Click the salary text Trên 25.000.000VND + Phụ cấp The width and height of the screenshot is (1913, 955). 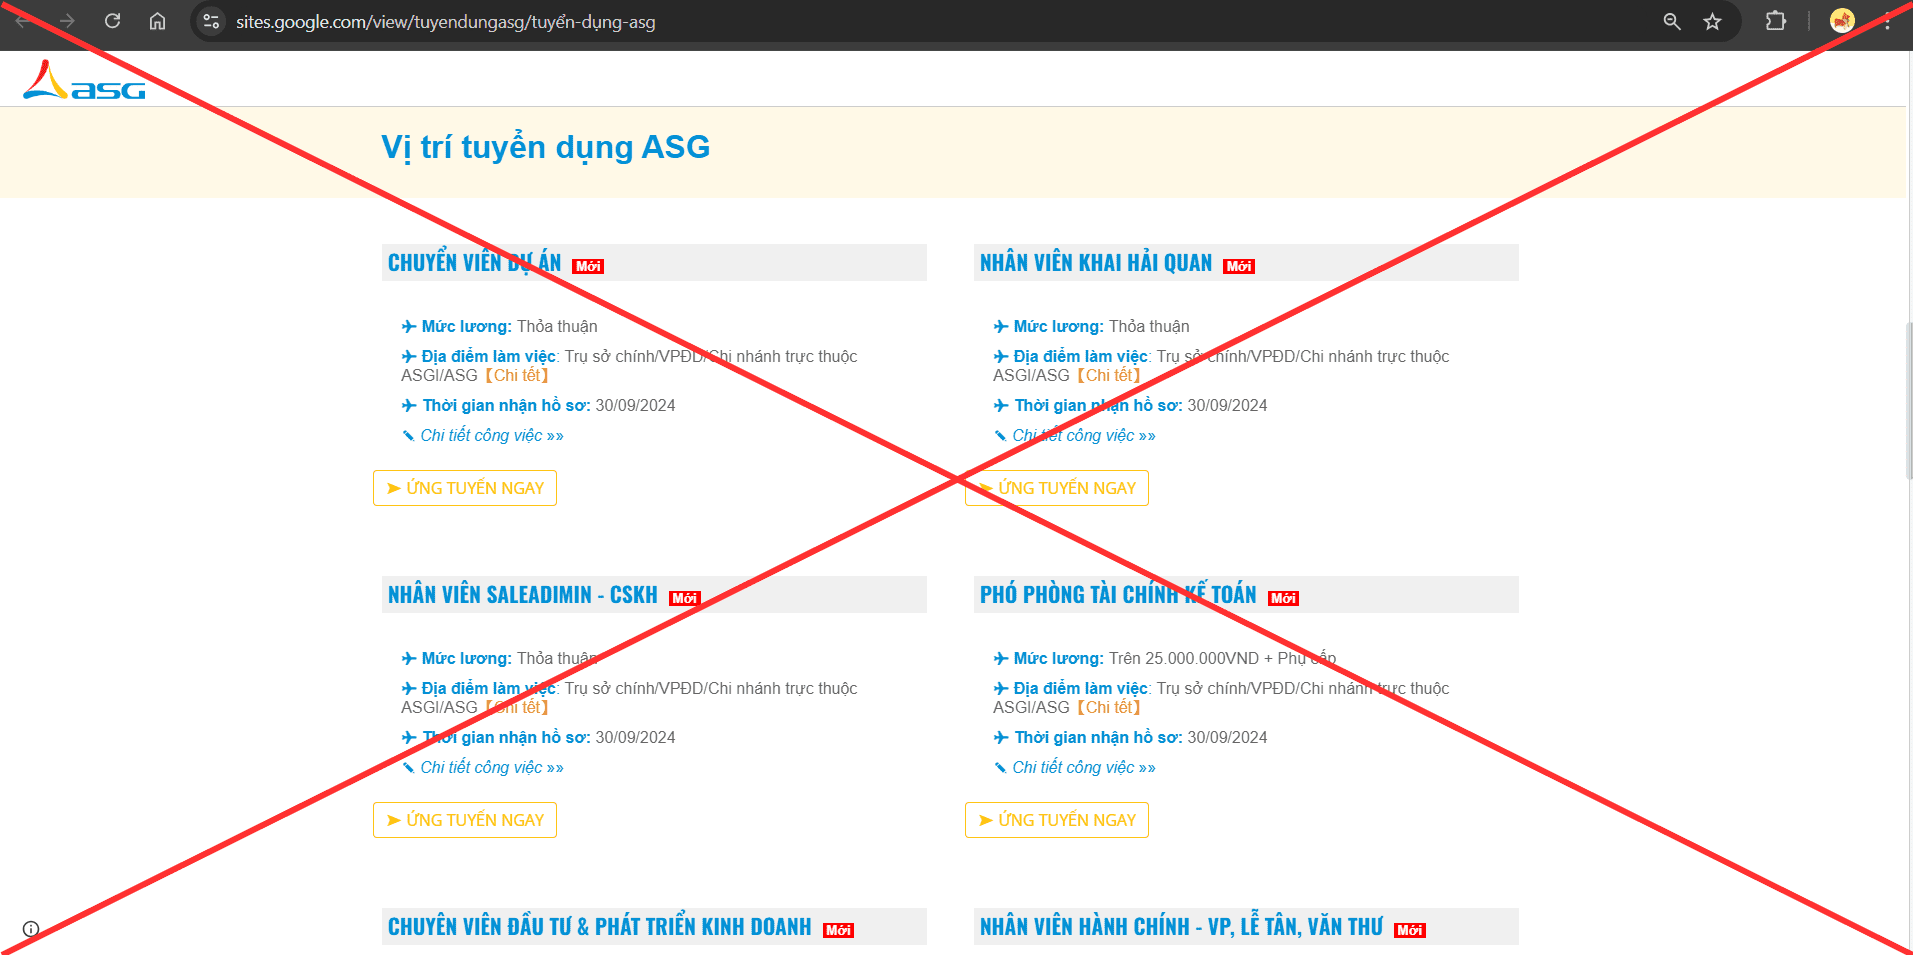click(1222, 659)
